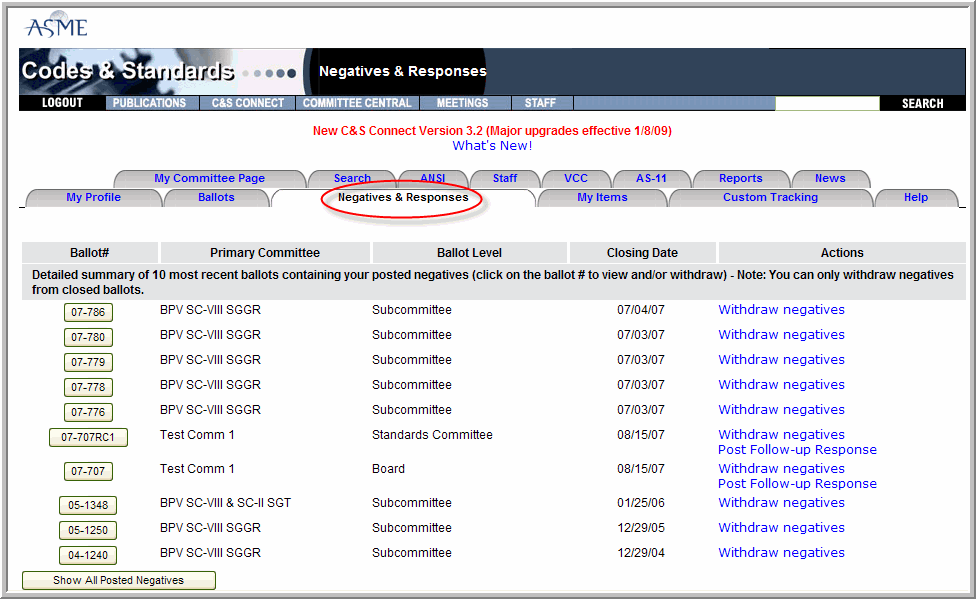Withdraw negatives for ballot 05-1250
This screenshot has width=976, height=599.
(x=781, y=527)
